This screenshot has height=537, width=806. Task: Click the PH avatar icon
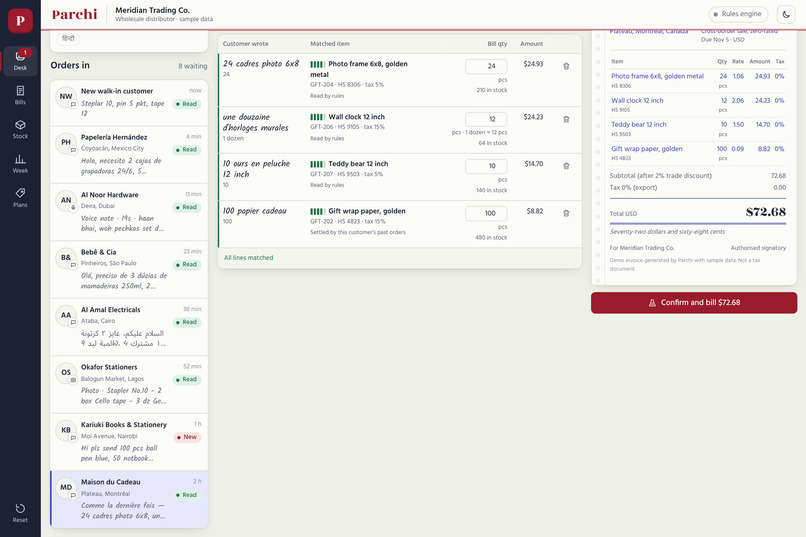point(66,142)
